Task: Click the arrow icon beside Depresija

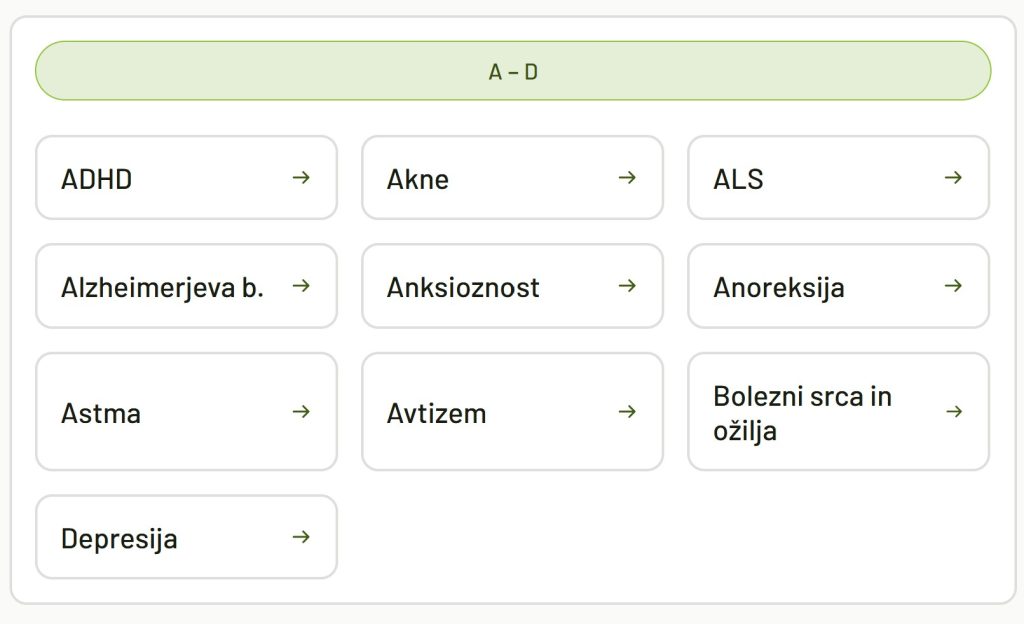Action: pos(300,537)
